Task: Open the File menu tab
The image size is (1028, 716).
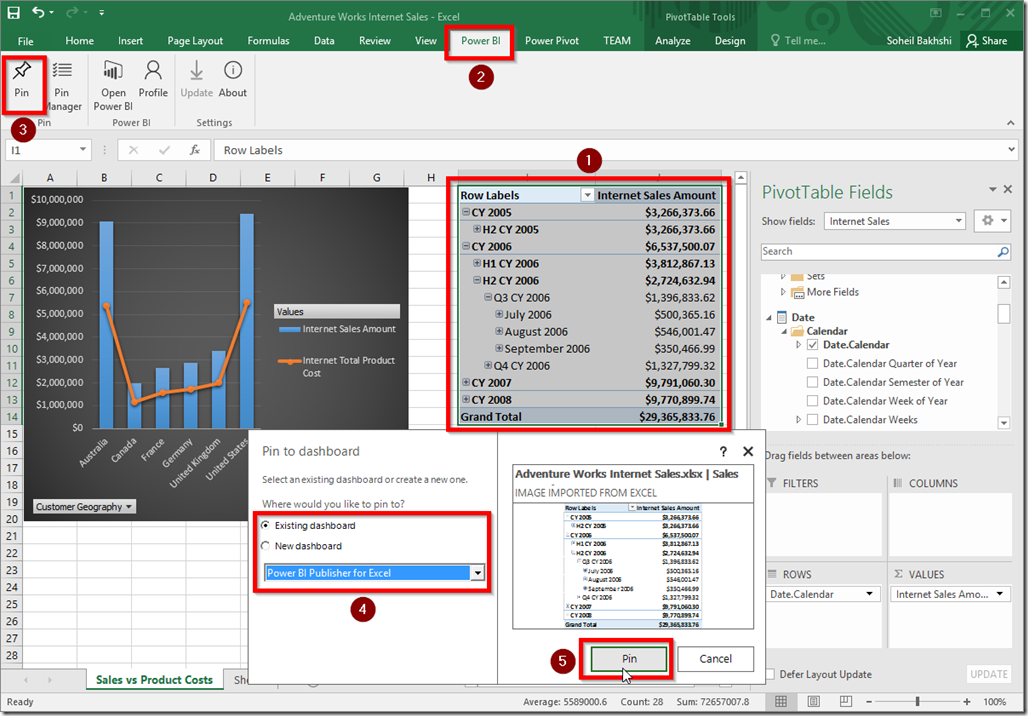Action: point(26,41)
